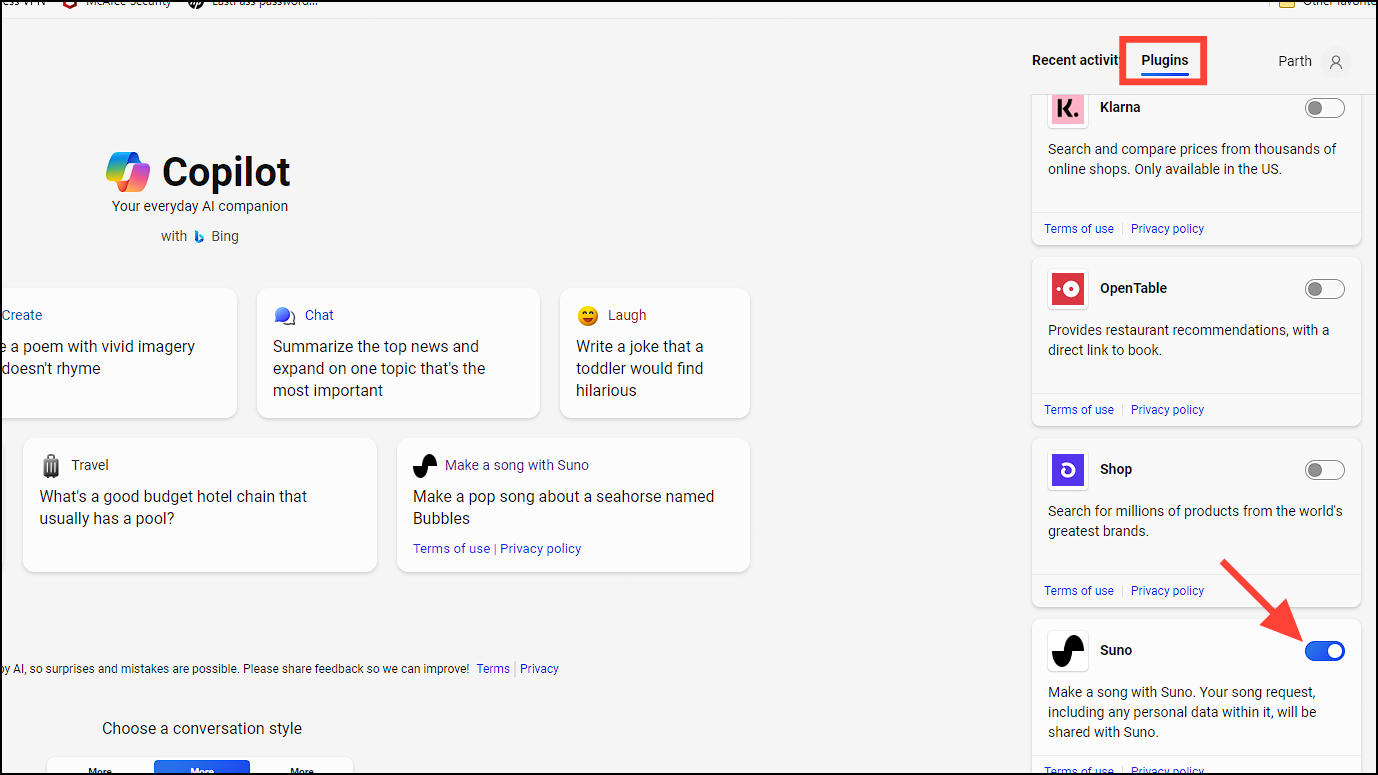
Task: Click the Shop plugin logo
Action: pyautogui.click(x=1068, y=470)
